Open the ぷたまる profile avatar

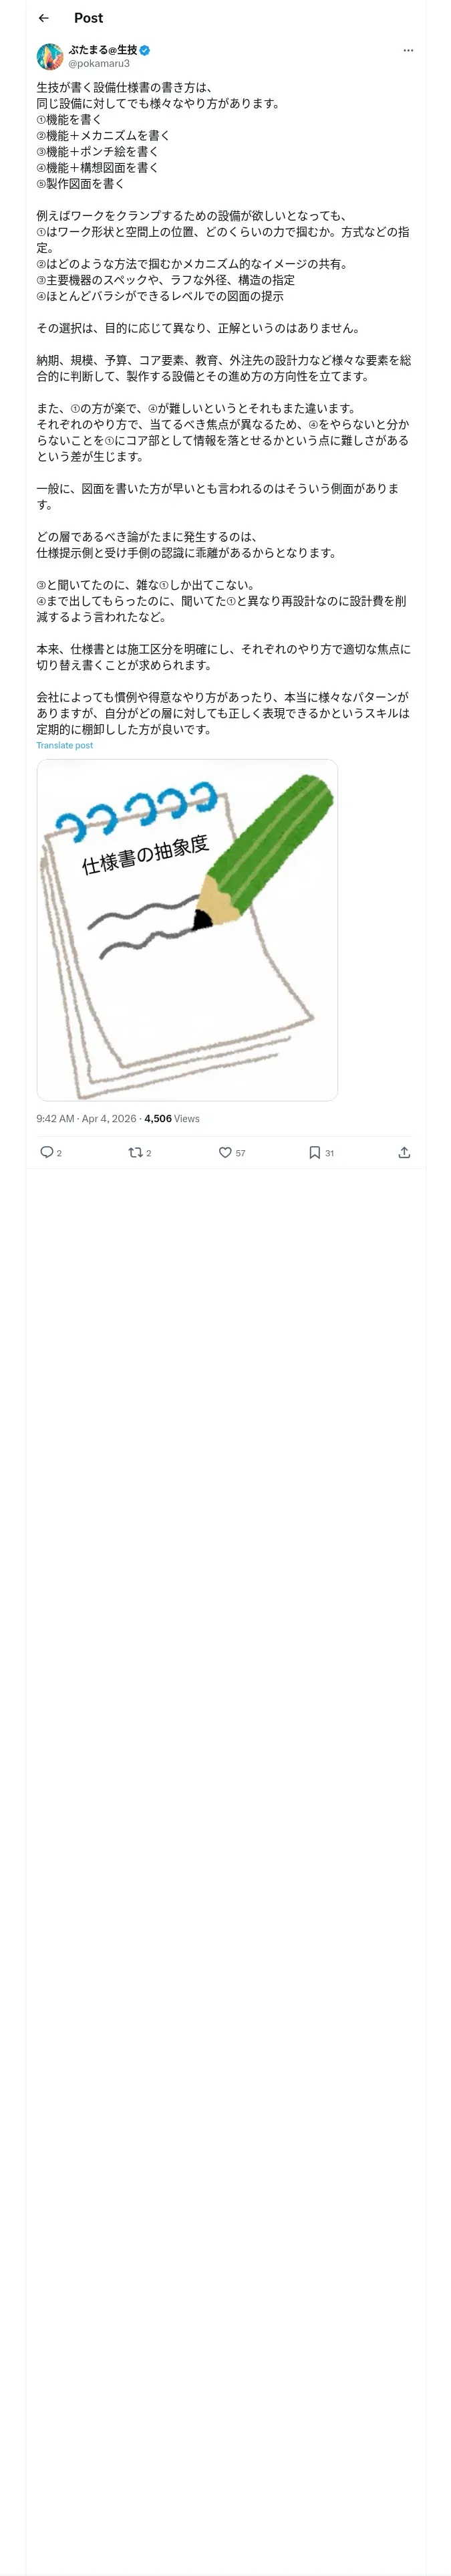[x=50, y=56]
